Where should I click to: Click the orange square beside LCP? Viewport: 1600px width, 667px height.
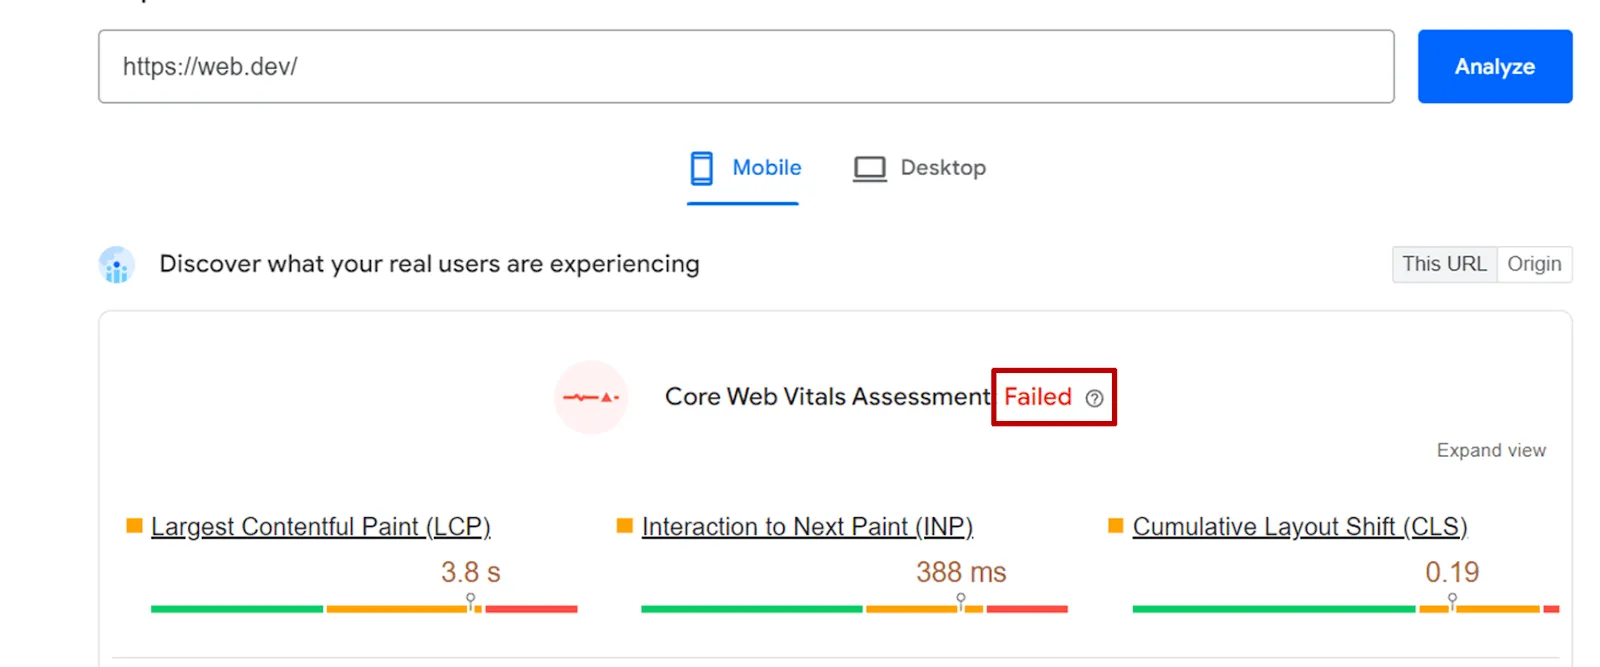(x=134, y=526)
